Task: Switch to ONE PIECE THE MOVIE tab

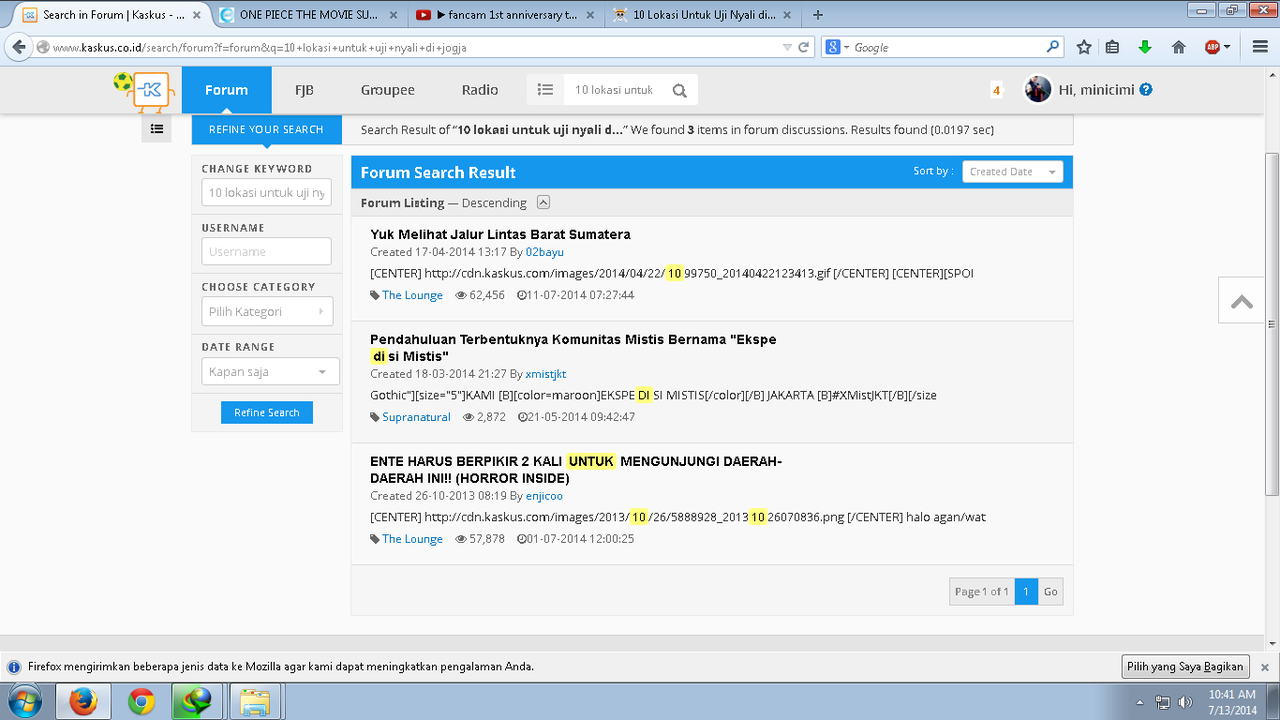Action: [308, 15]
